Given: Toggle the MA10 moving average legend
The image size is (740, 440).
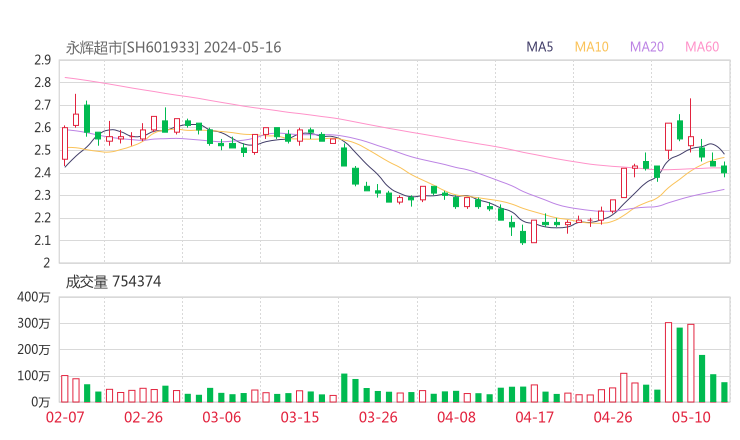Looking at the screenshot, I should (591, 47).
